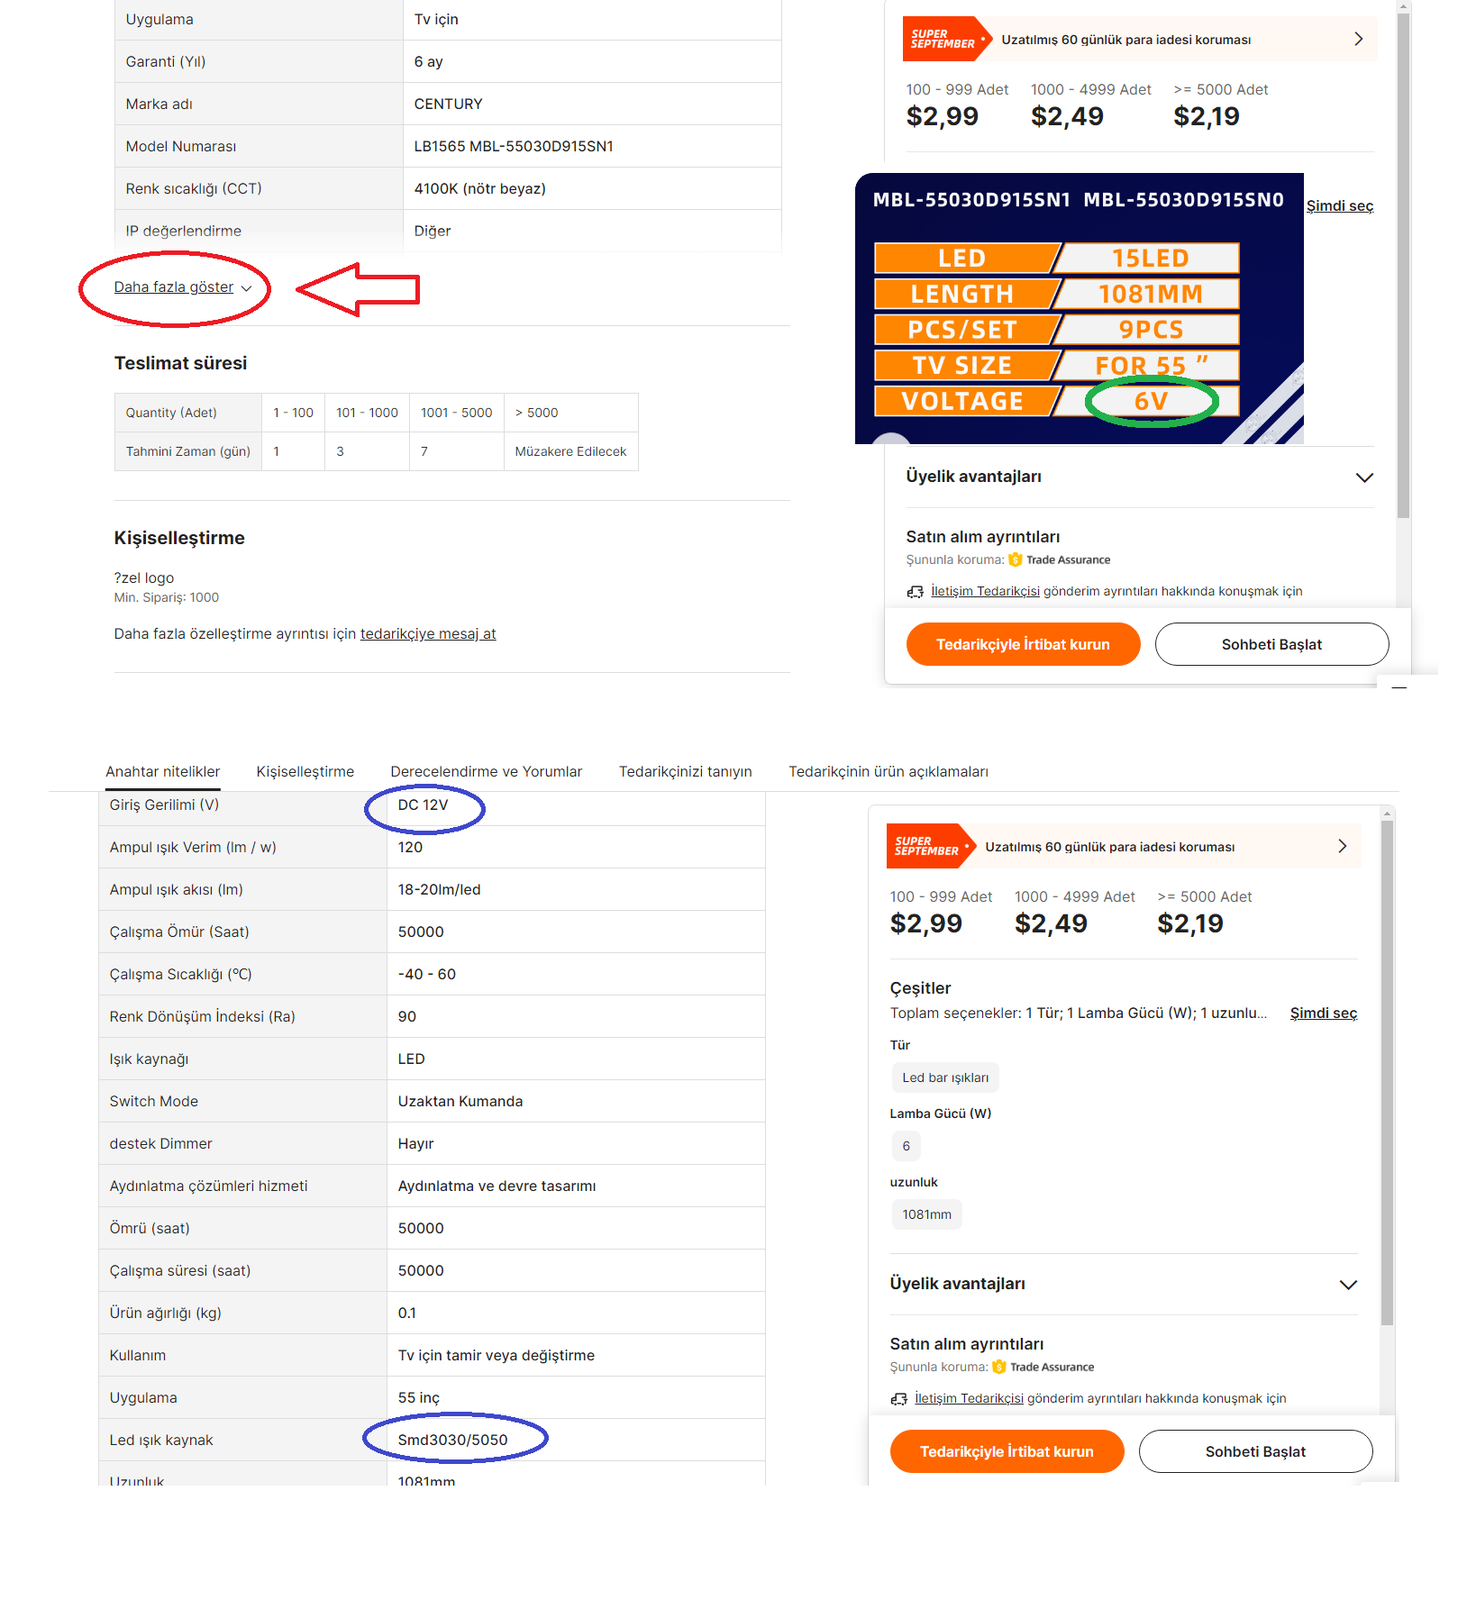The image size is (1467, 1600).
Task: Click lower 'Tedarikçiyle İrtibat kurun' button
Action: (1007, 1451)
